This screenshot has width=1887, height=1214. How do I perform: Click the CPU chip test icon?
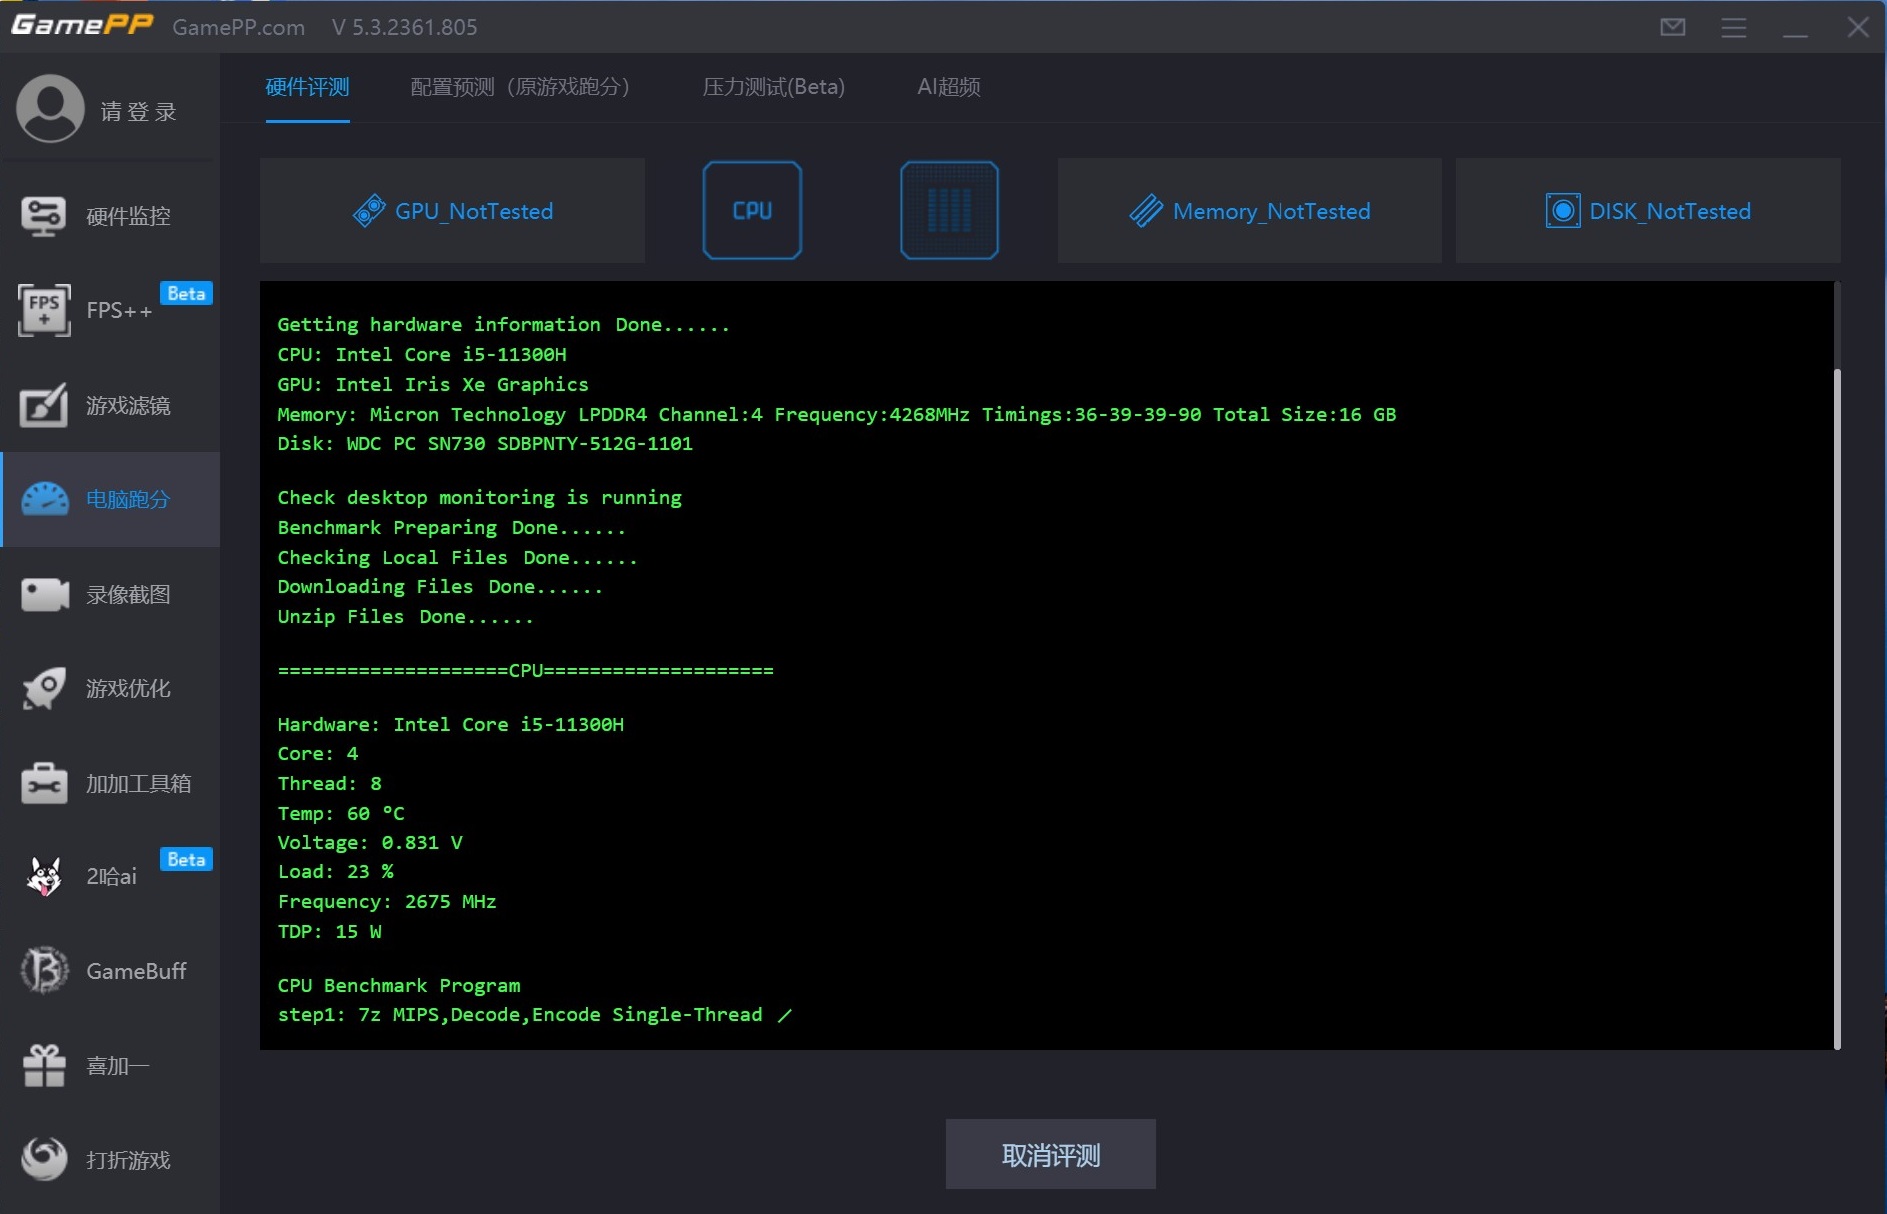coord(752,210)
